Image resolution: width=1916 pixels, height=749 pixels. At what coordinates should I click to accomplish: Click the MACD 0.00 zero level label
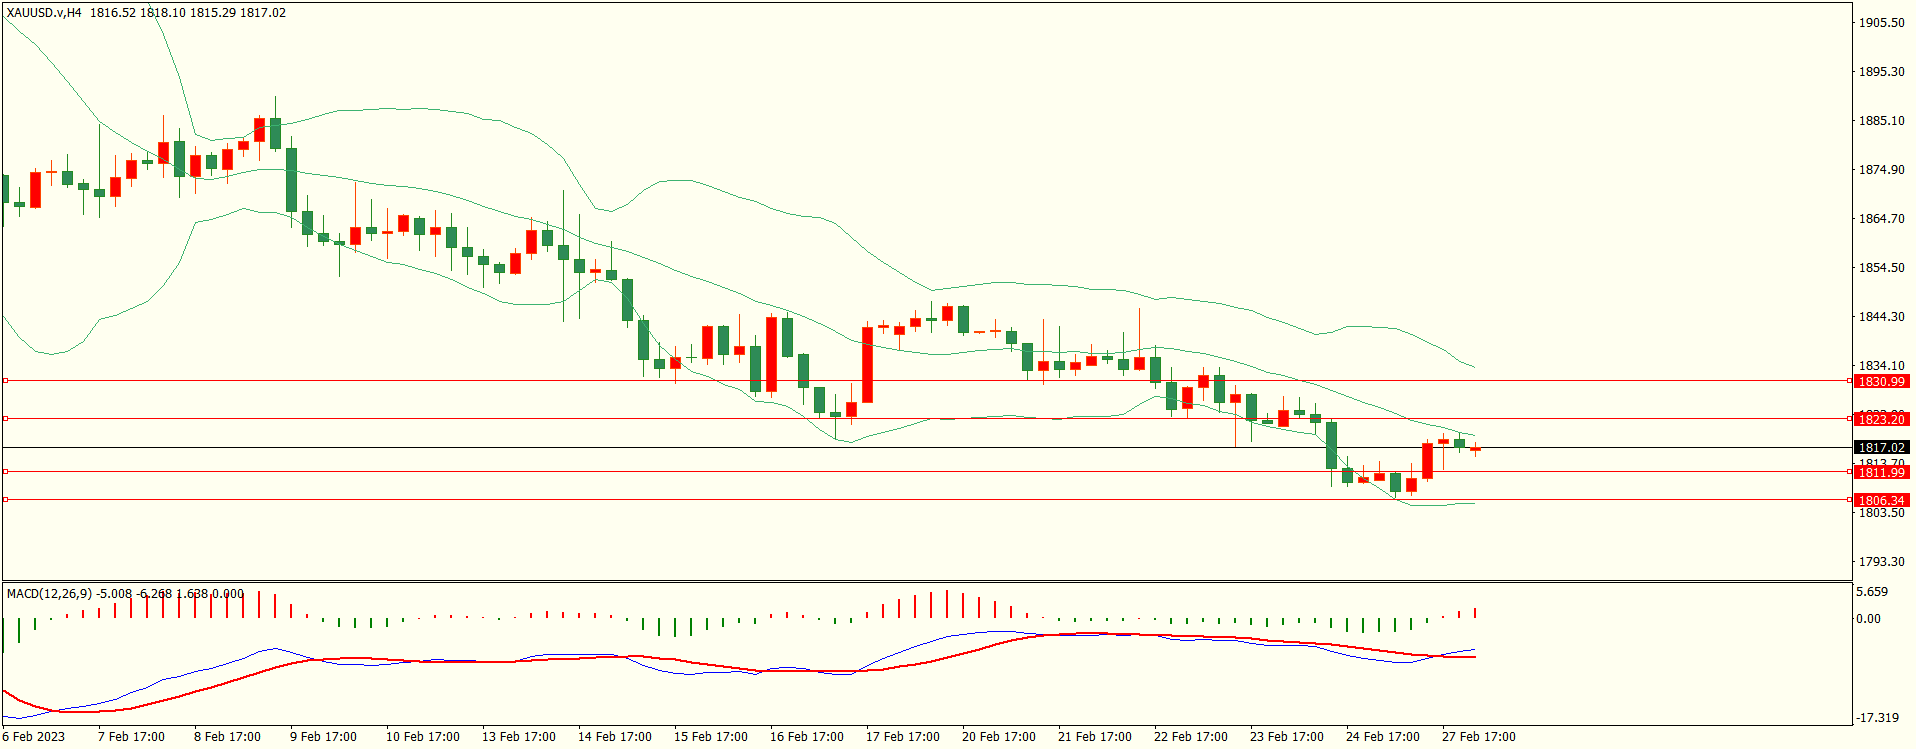click(1868, 618)
